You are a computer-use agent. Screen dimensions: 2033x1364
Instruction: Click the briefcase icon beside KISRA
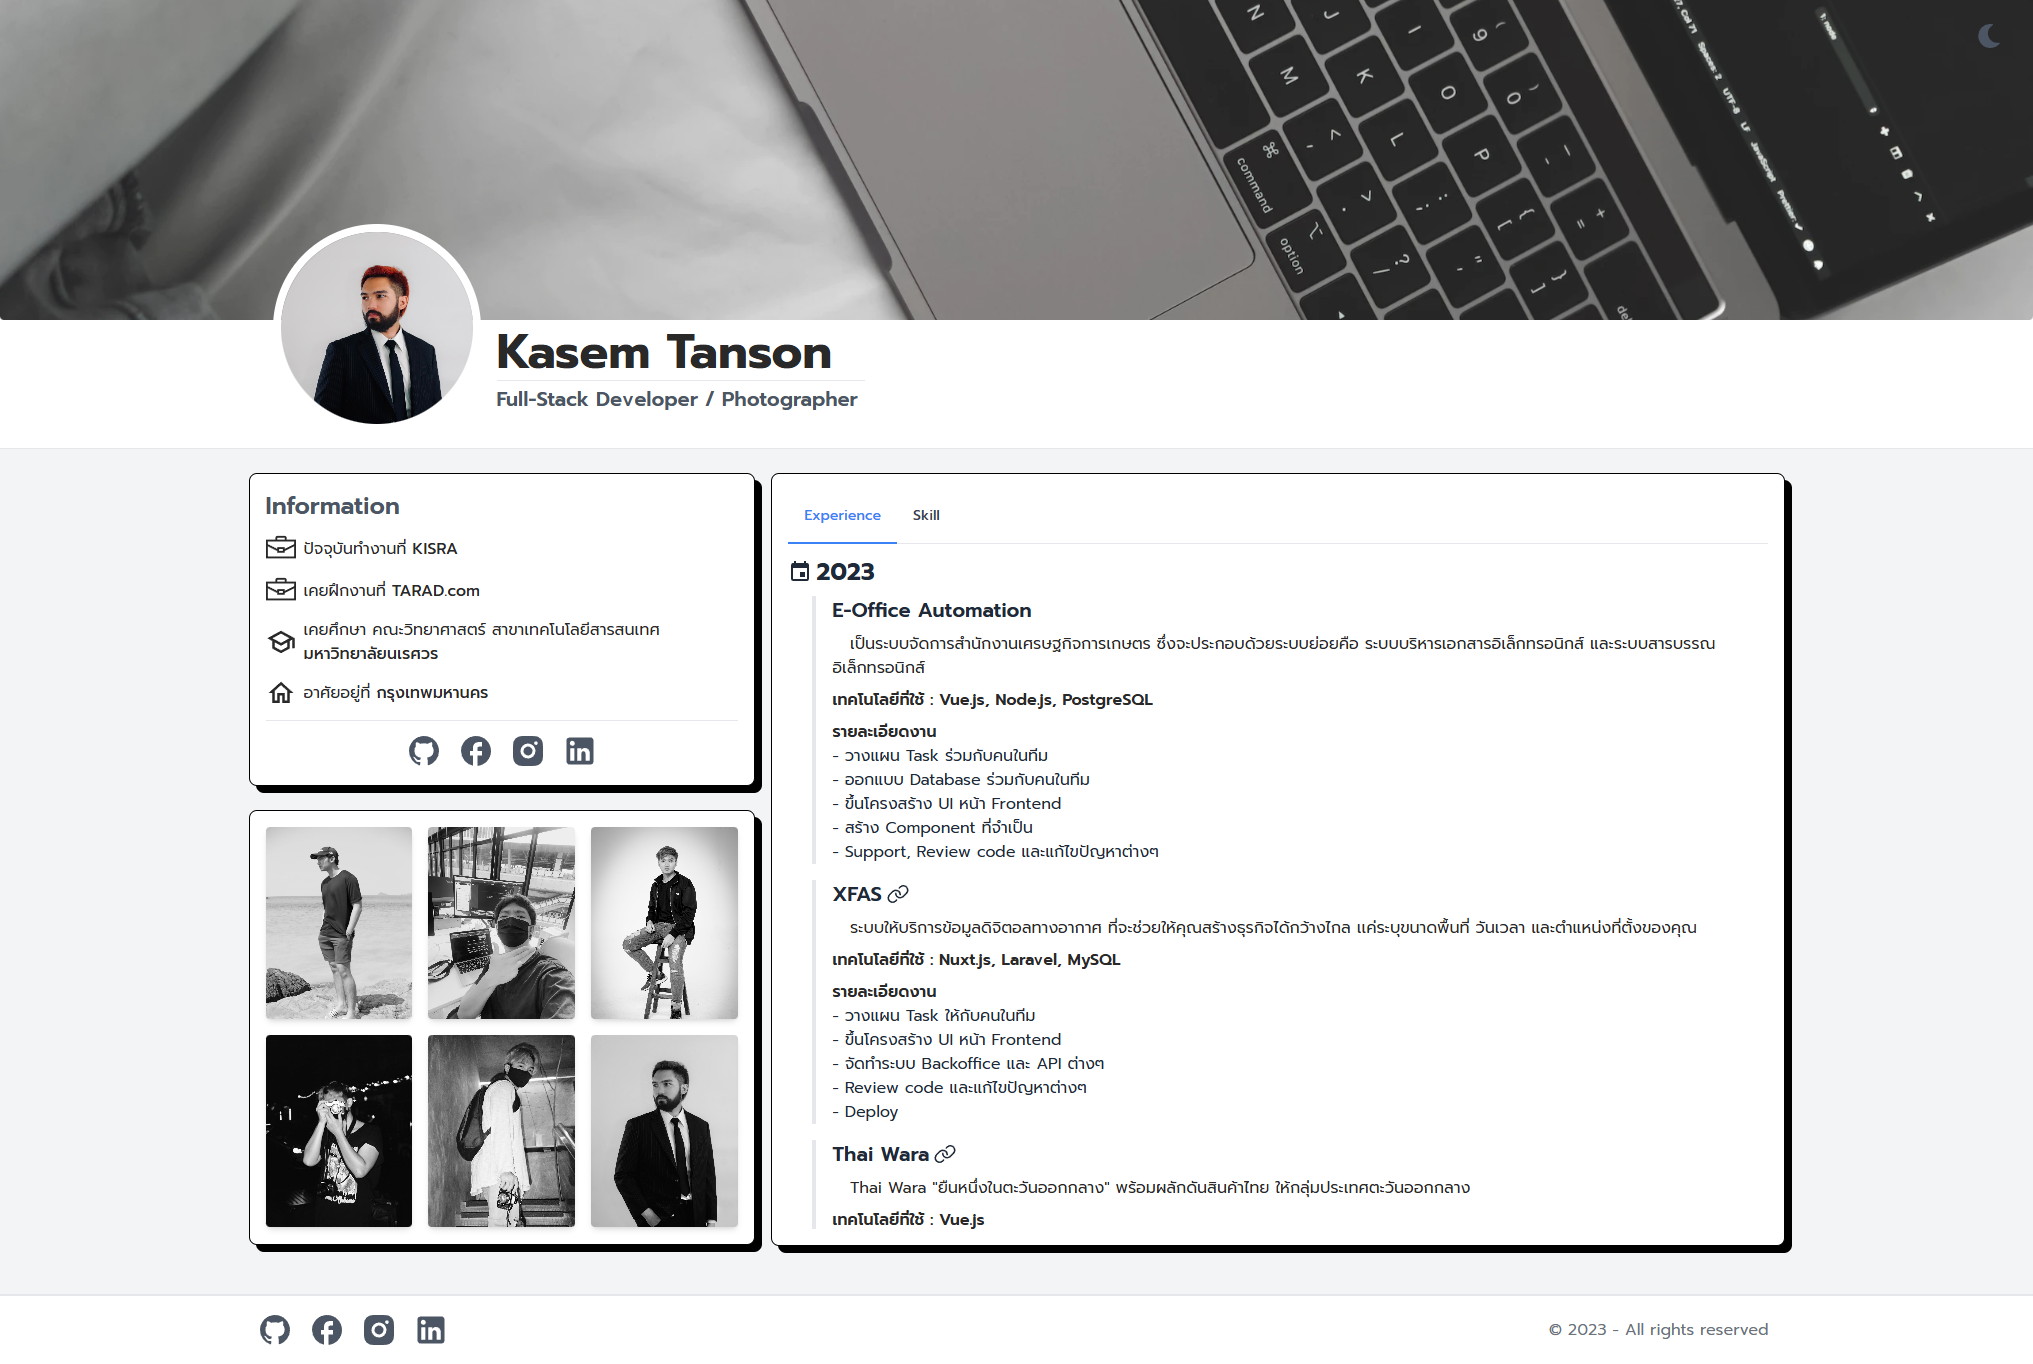click(281, 548)
